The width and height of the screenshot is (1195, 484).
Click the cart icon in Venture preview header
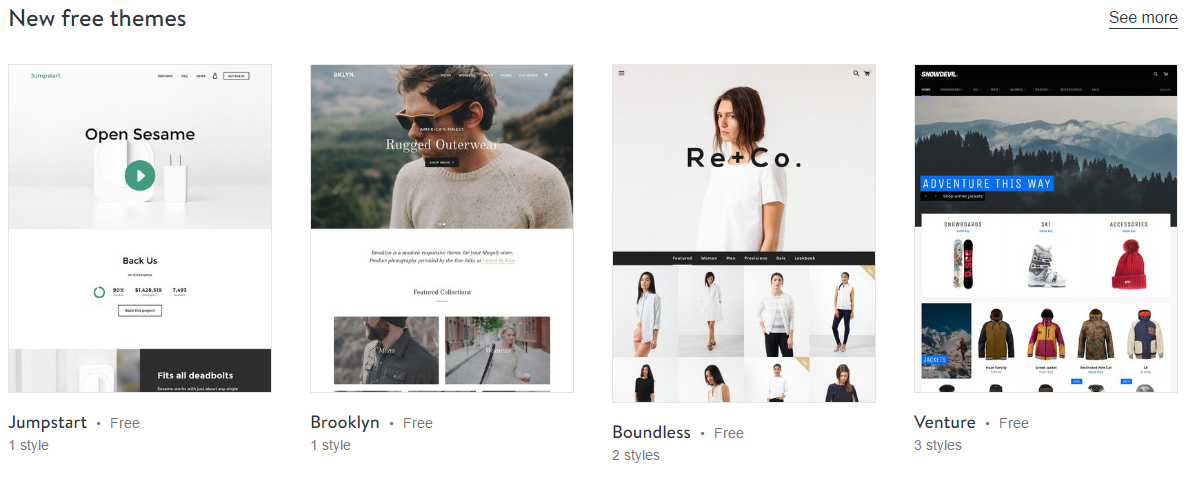[x=1166, y=74]
